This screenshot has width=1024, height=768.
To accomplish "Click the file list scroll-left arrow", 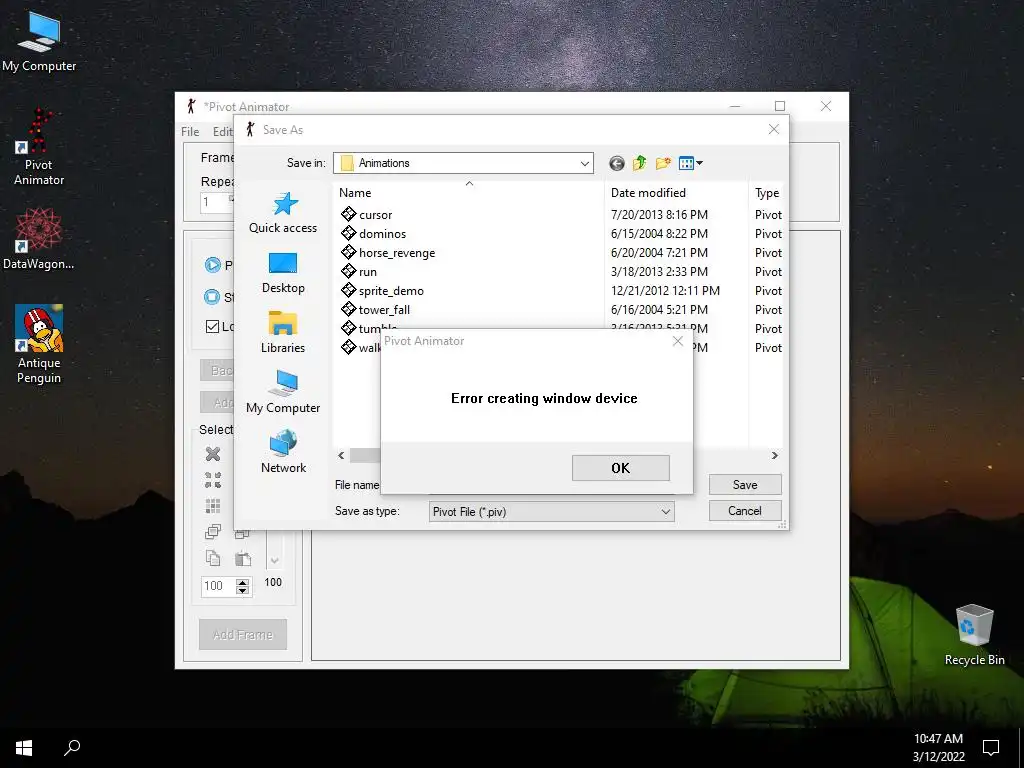I will tap(341, 455).
